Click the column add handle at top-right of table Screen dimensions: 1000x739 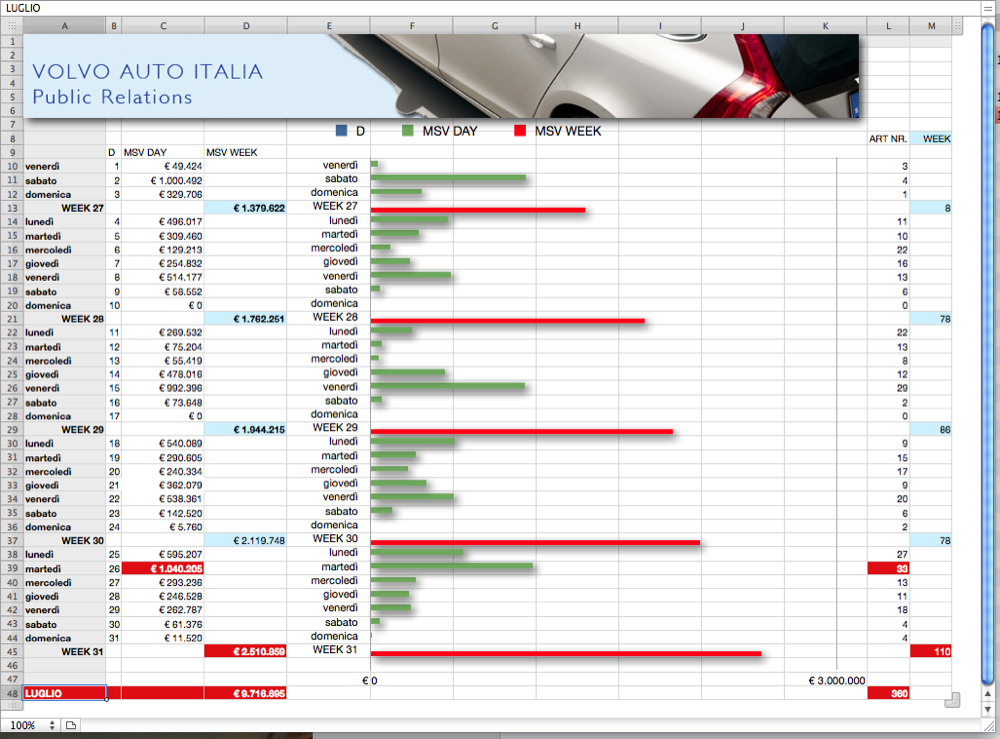(957, 25)
